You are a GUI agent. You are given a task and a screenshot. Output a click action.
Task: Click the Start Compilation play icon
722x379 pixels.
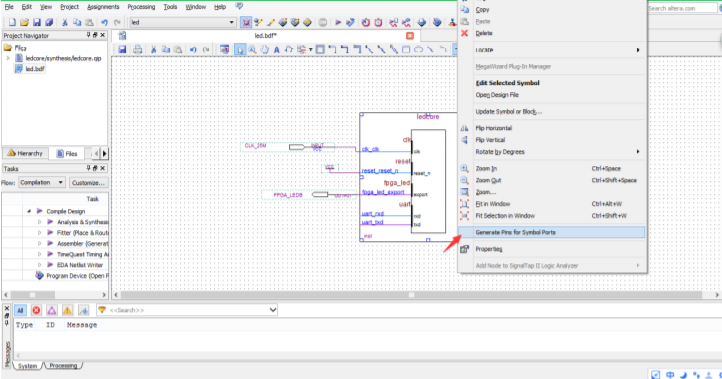coord(338,22)
